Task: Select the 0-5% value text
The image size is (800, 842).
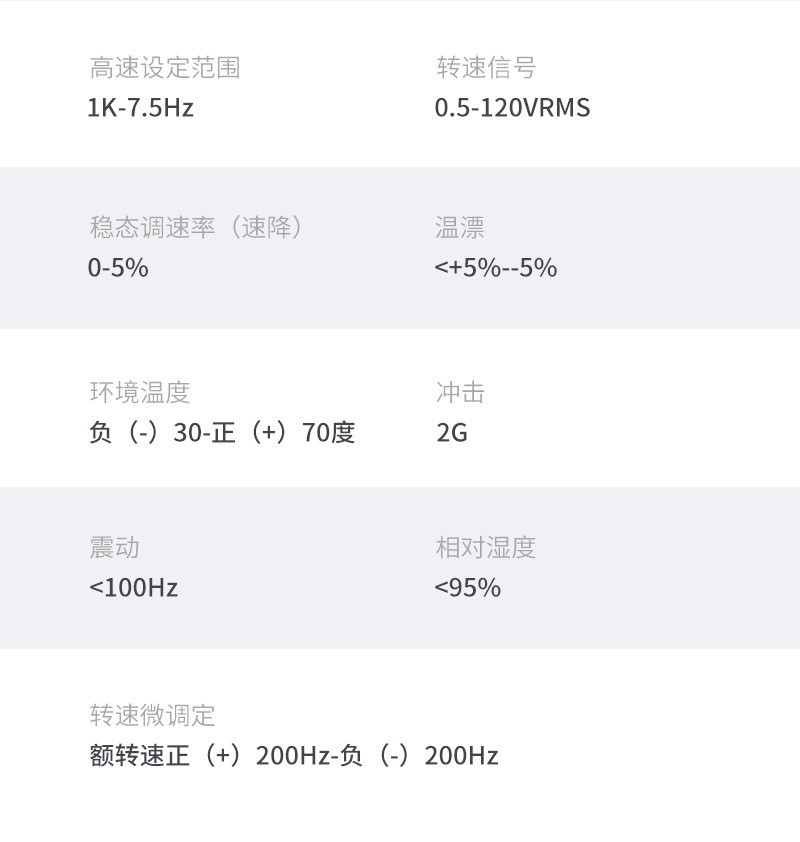Action: tap(118, 268)
